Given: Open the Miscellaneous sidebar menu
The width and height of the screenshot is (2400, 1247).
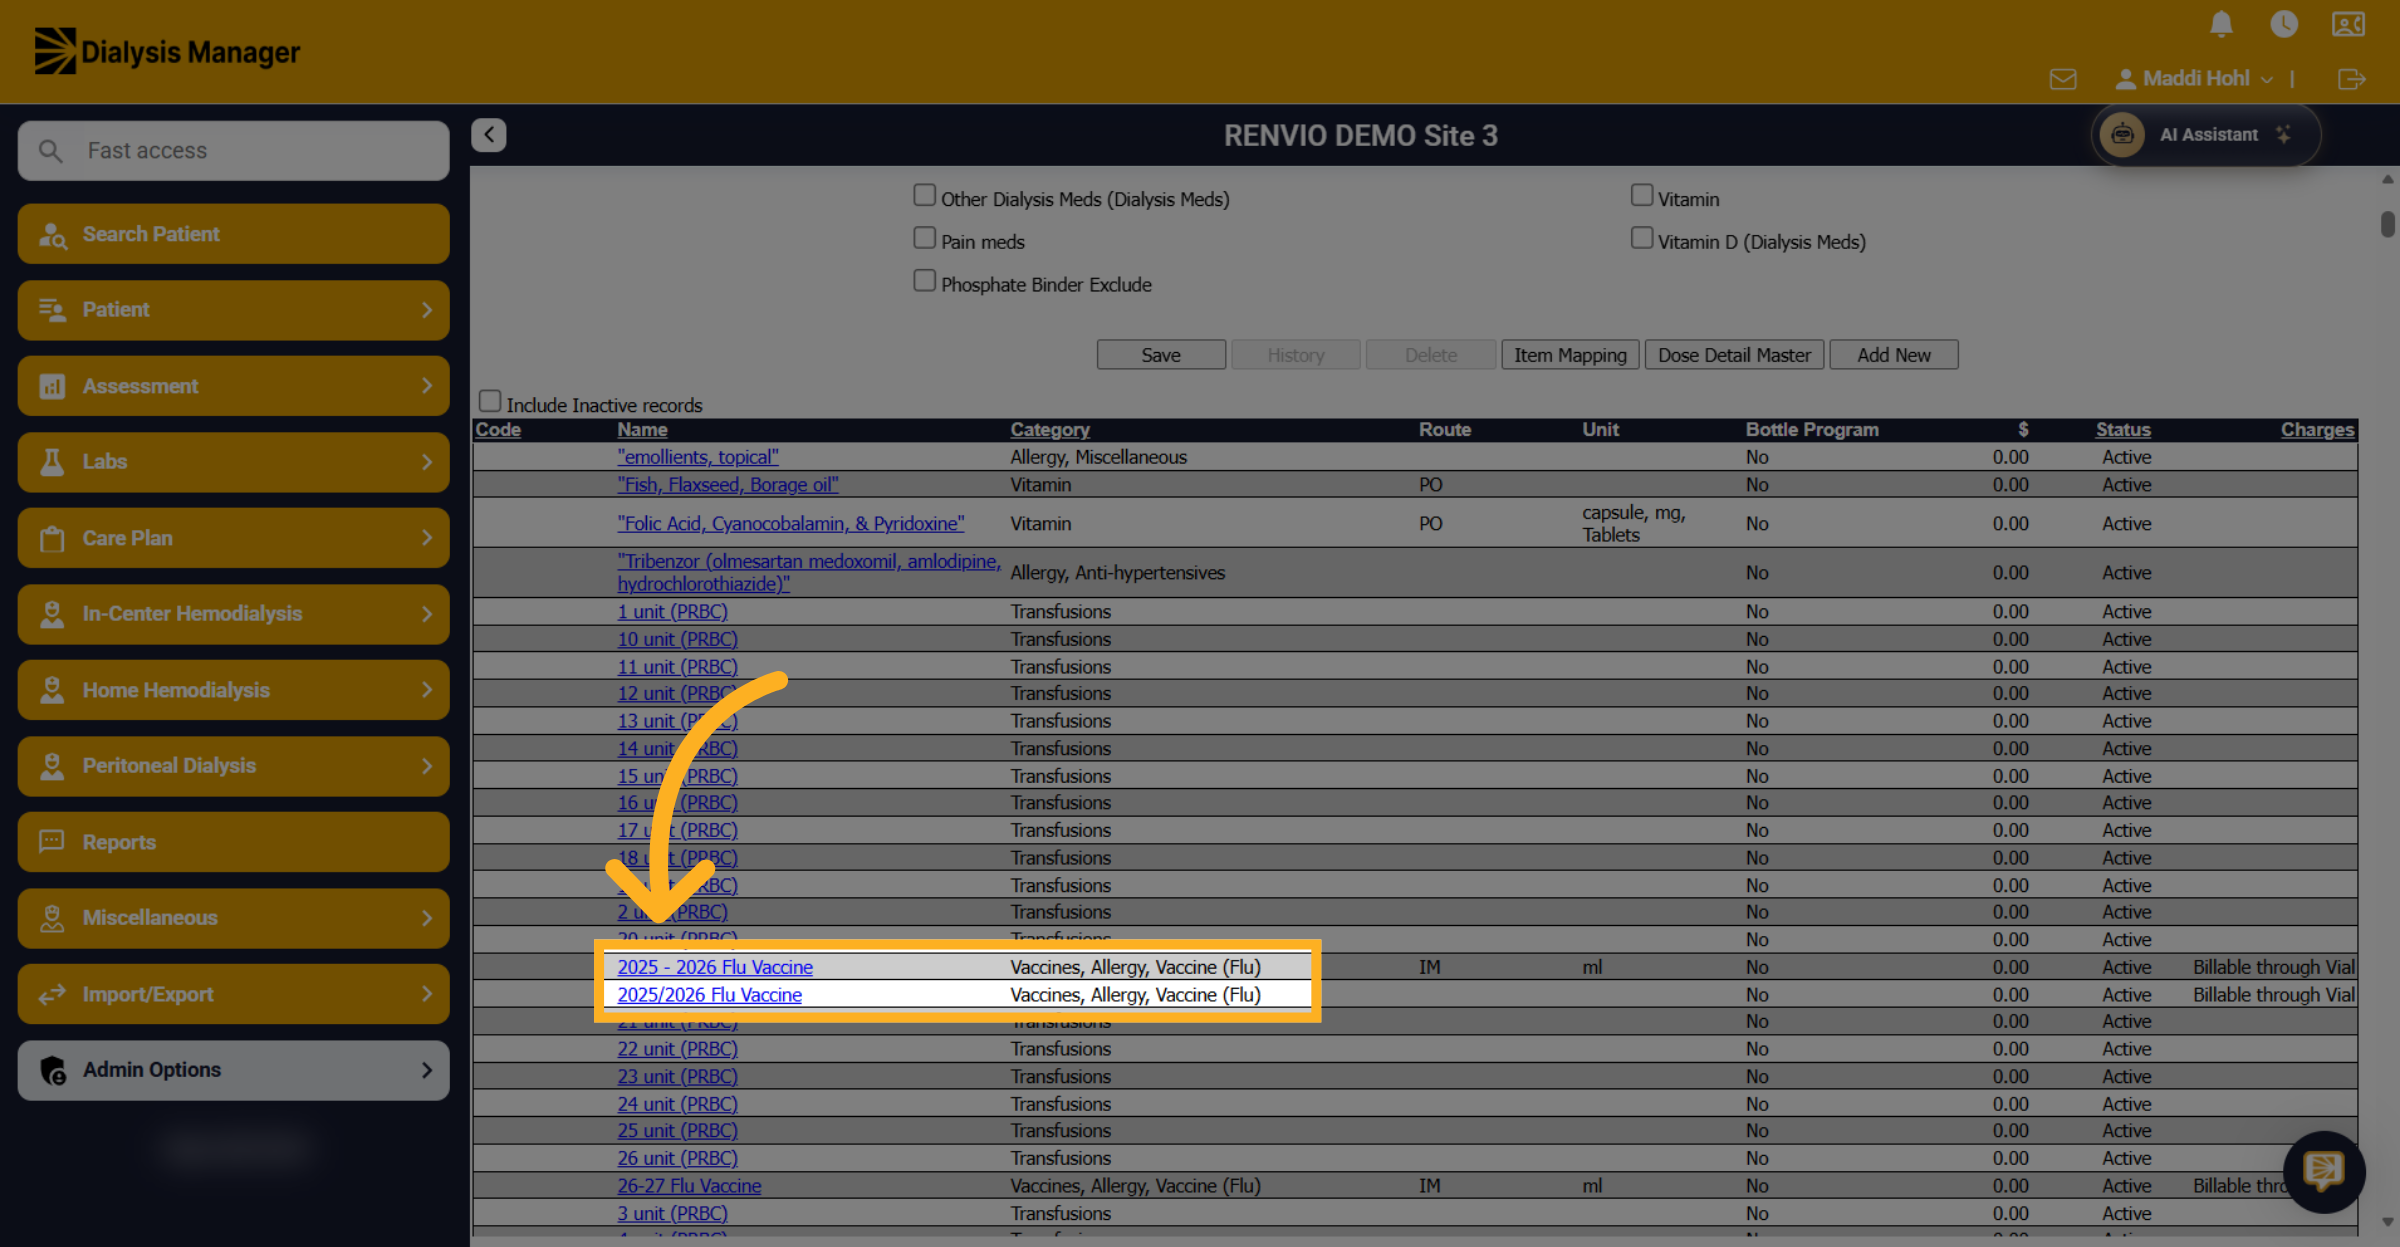Looking at the screenshot, I should click(233, 918).
